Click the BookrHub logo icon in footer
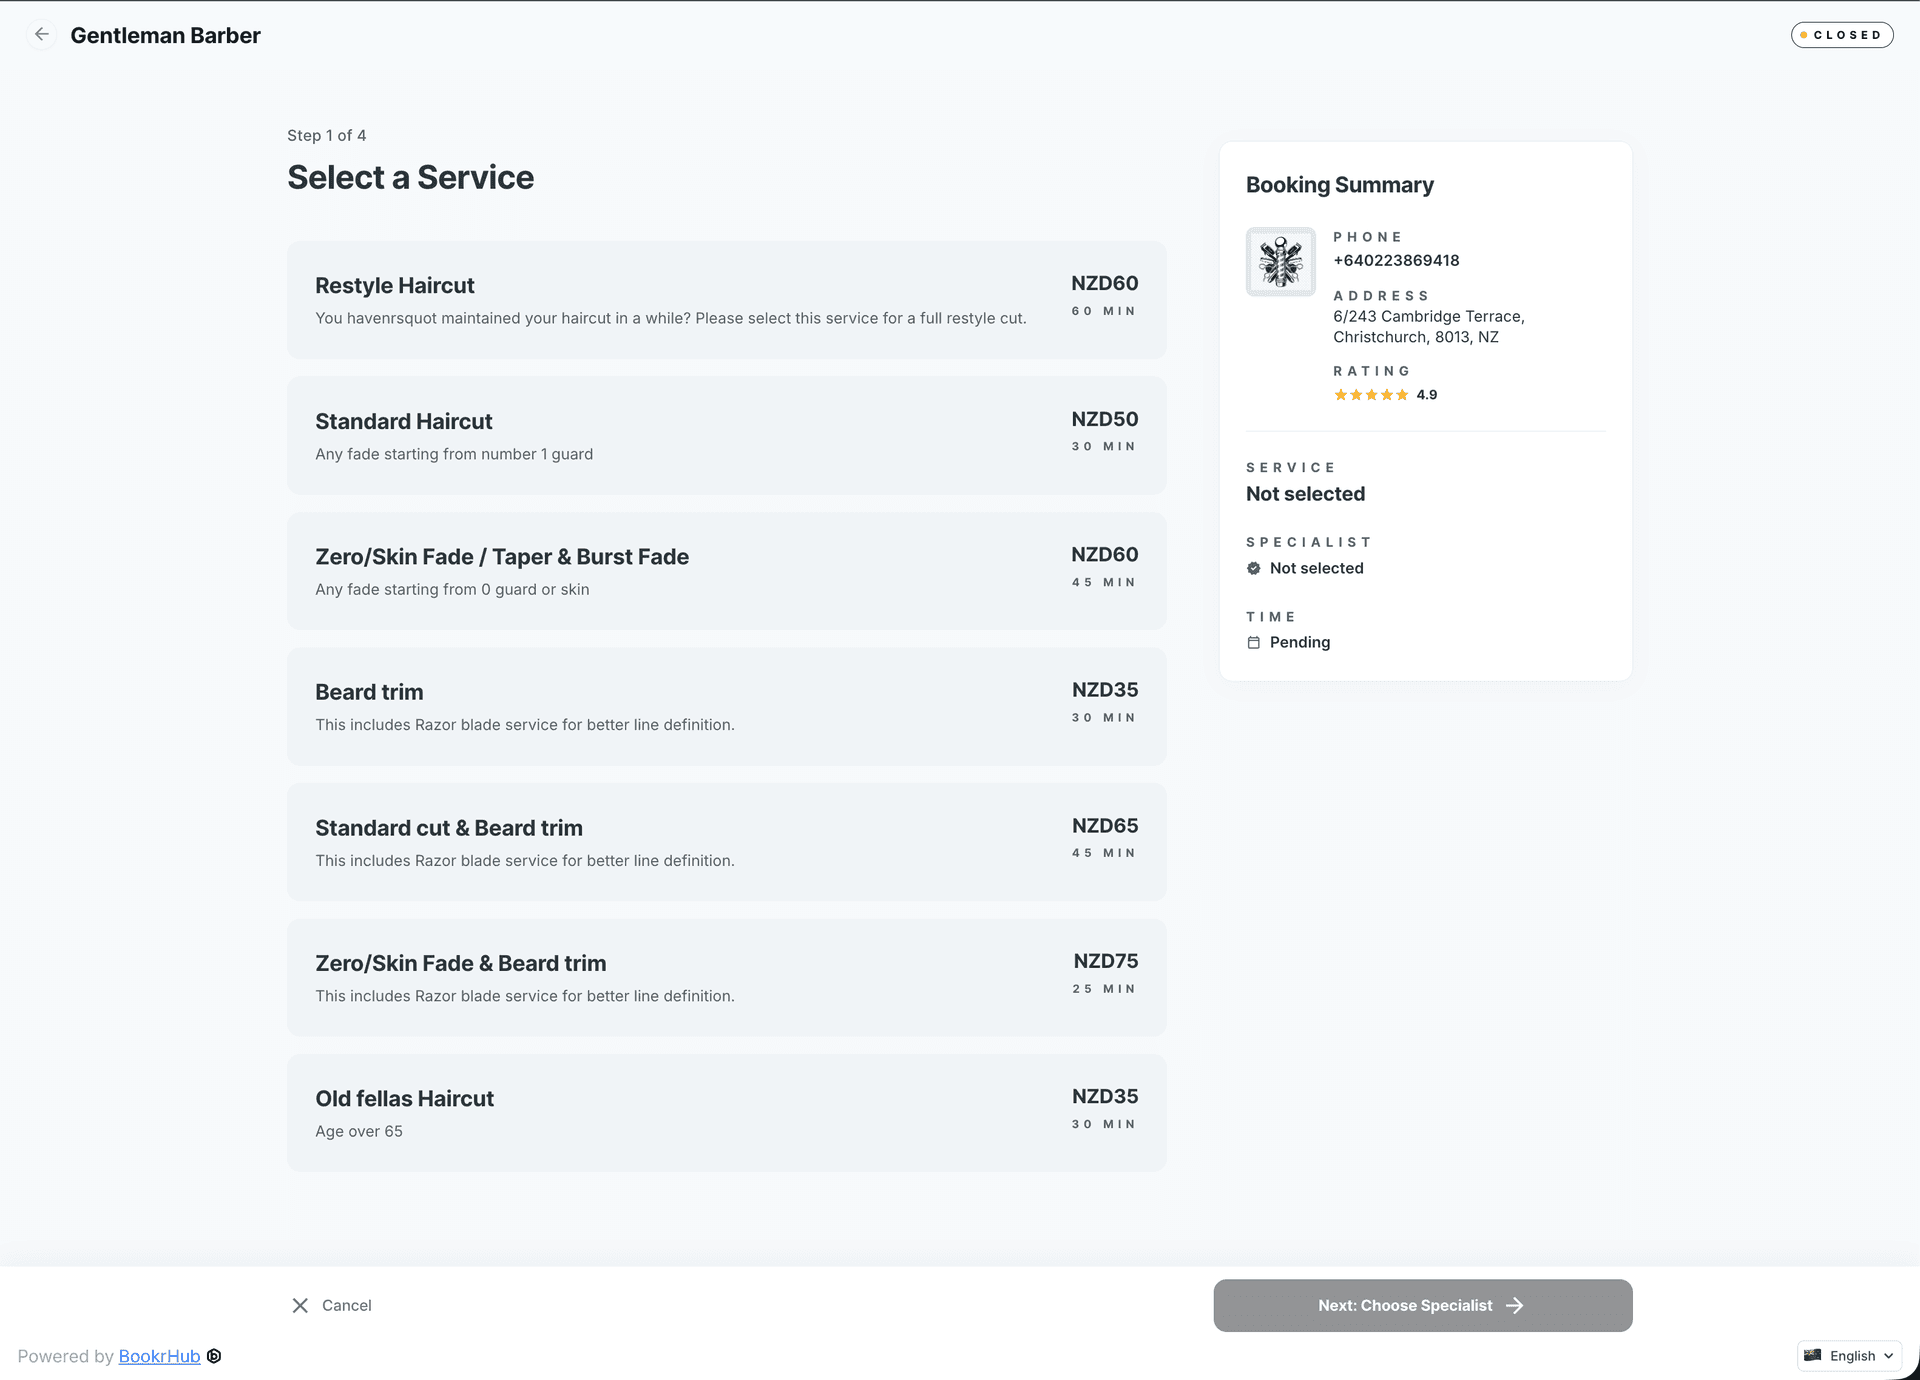This screenshot has height=1380, width=1920. 213,1356
